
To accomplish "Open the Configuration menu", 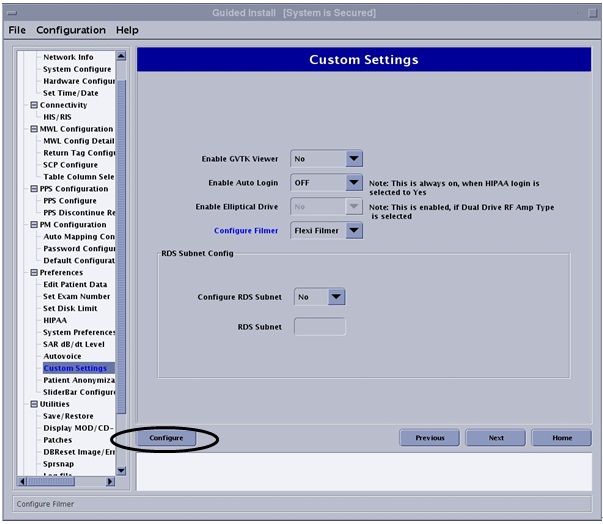I will (70, 30).
